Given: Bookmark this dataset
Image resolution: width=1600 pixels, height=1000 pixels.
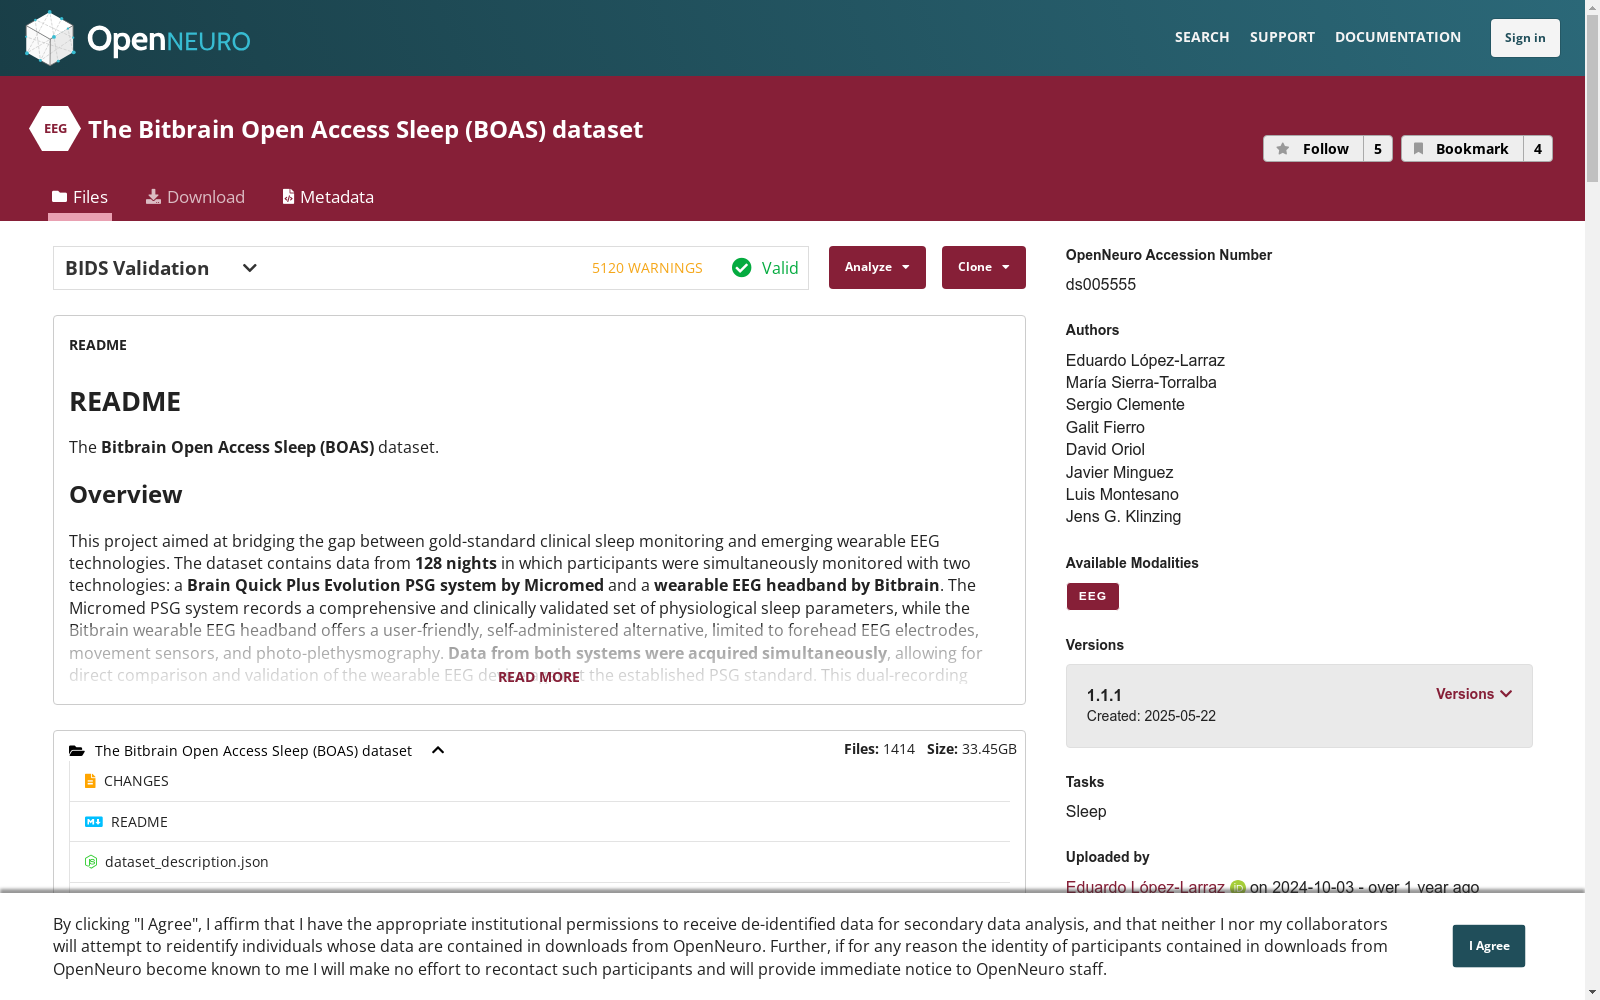Looking at the screenshot, I should tap(1462, 149).
